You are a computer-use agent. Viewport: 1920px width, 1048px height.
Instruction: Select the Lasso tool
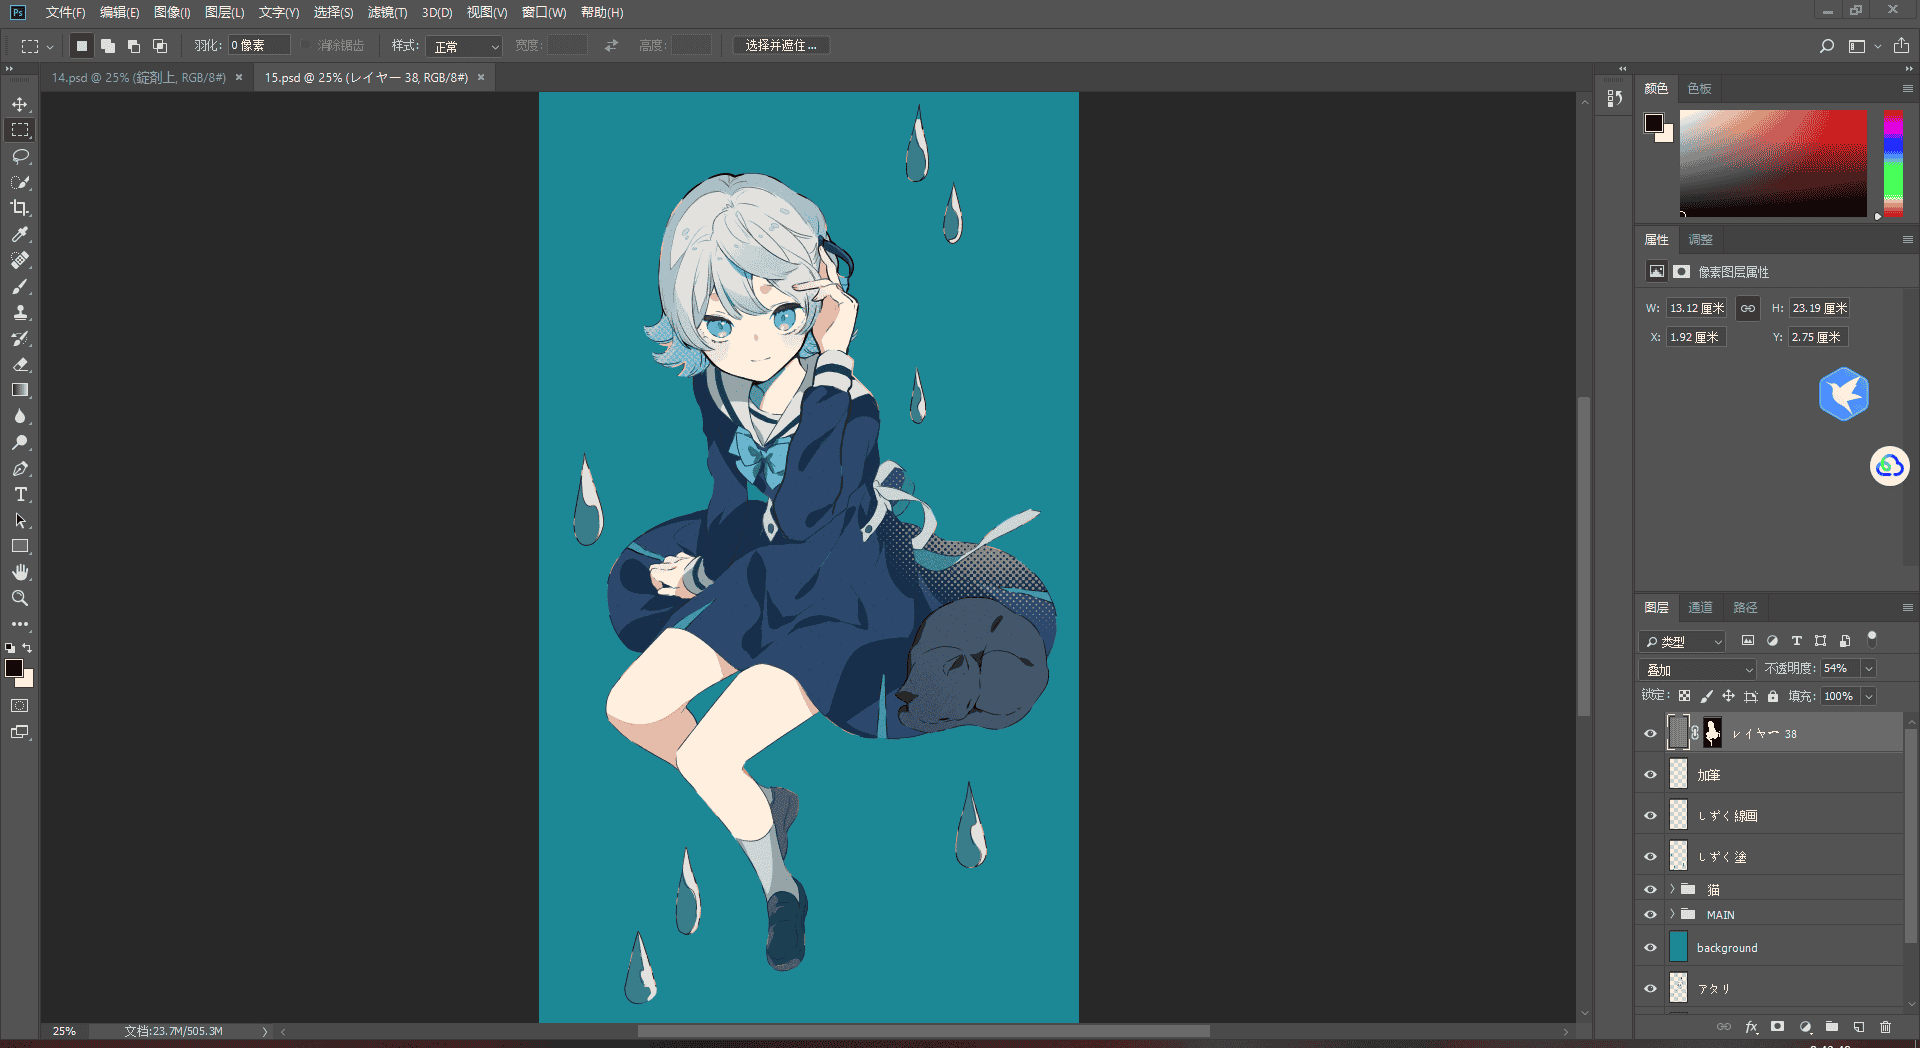click(20, 156)
